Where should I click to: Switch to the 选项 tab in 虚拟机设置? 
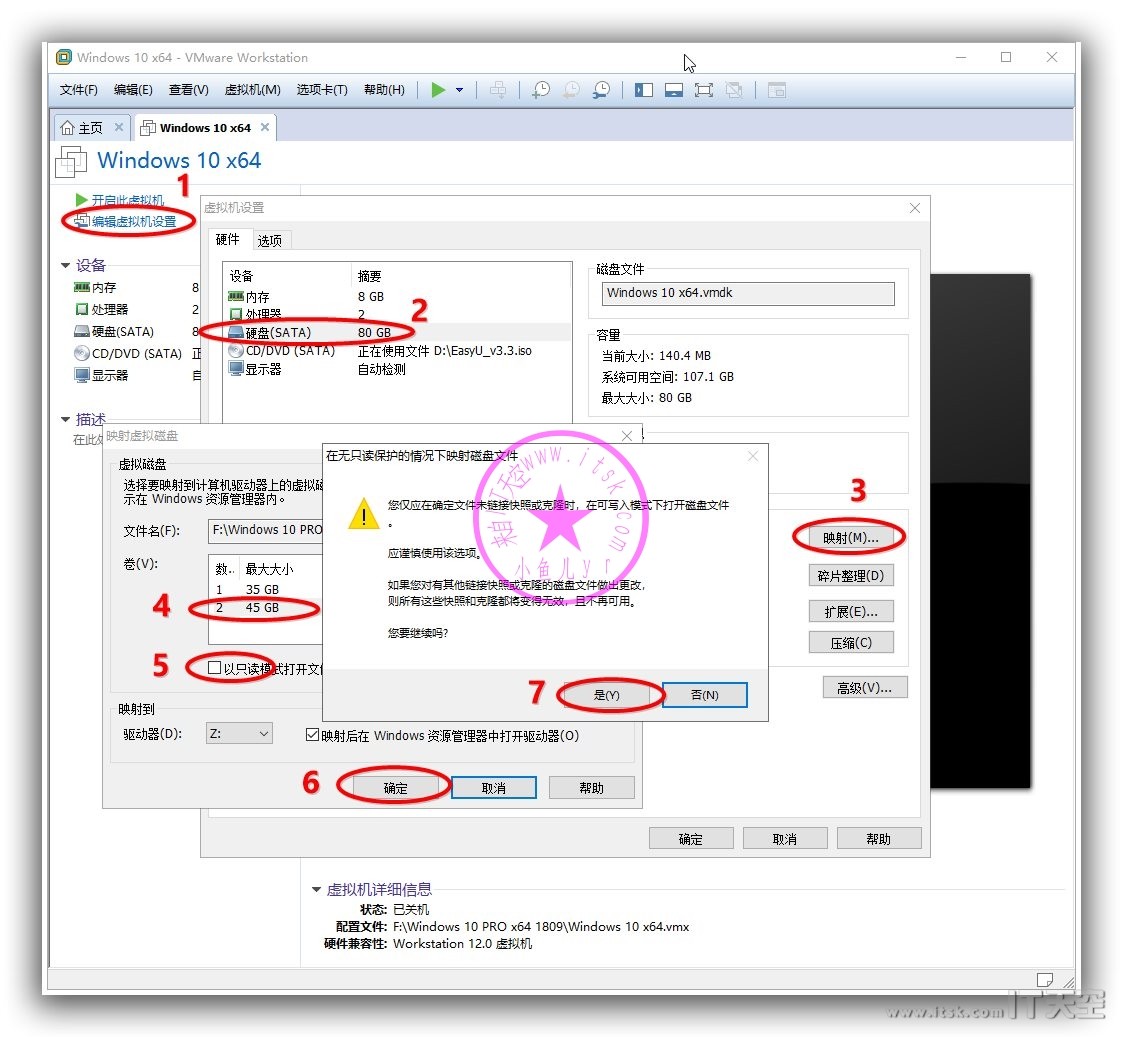pos(270,241)
